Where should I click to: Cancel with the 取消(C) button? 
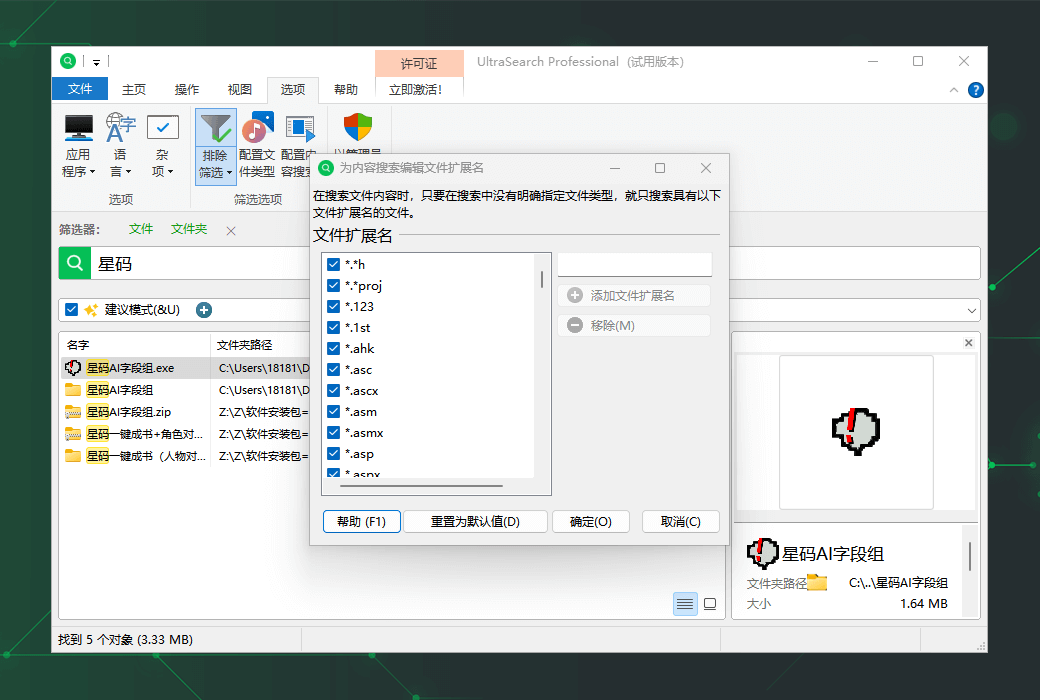681,522
